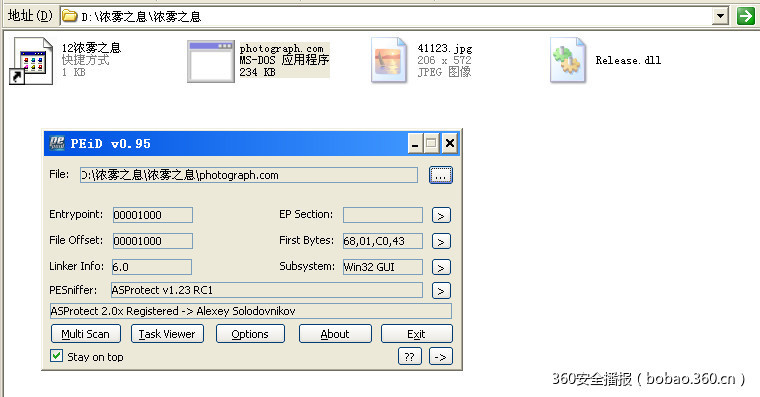Select the 12浓雾之息 shortcut icon
Viewport: 760px width, 397px height.
click(x=31, y=61)
